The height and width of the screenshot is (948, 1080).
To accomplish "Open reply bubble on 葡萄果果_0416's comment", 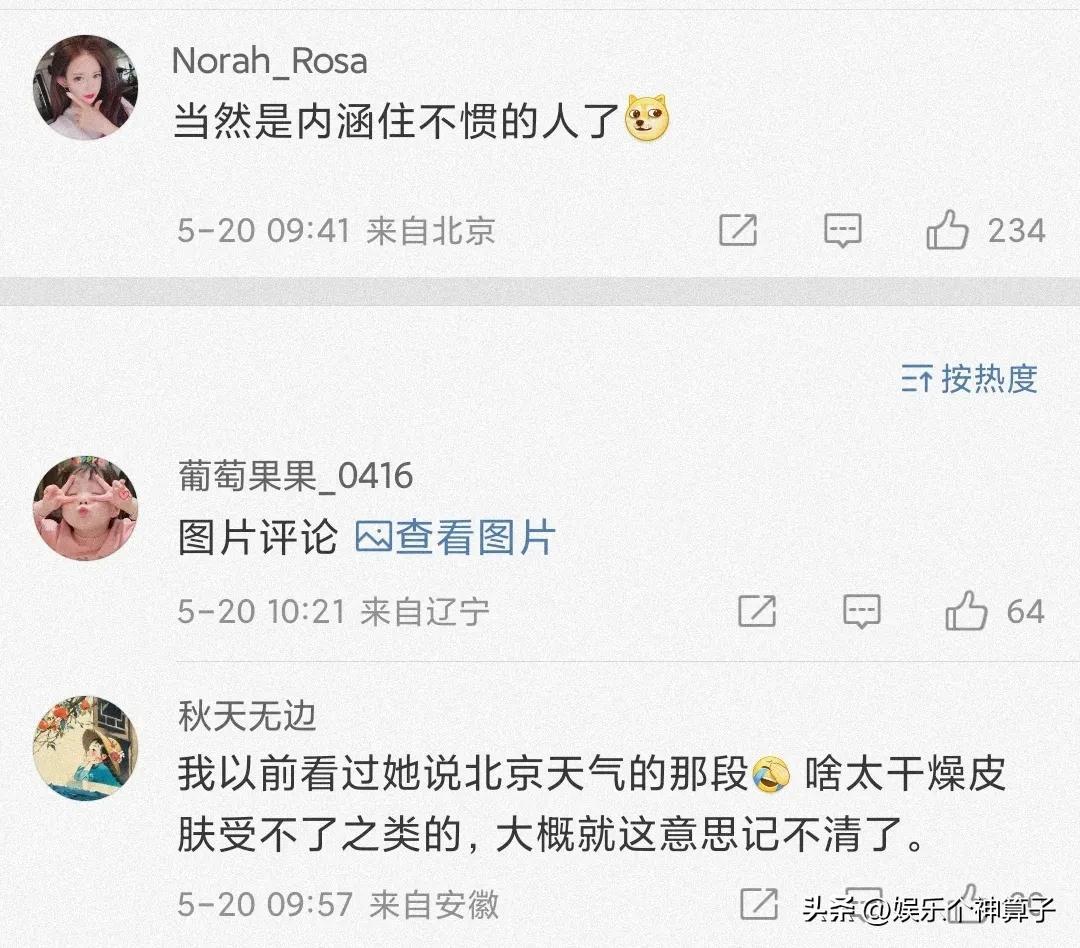I will [x=861, y=611].
